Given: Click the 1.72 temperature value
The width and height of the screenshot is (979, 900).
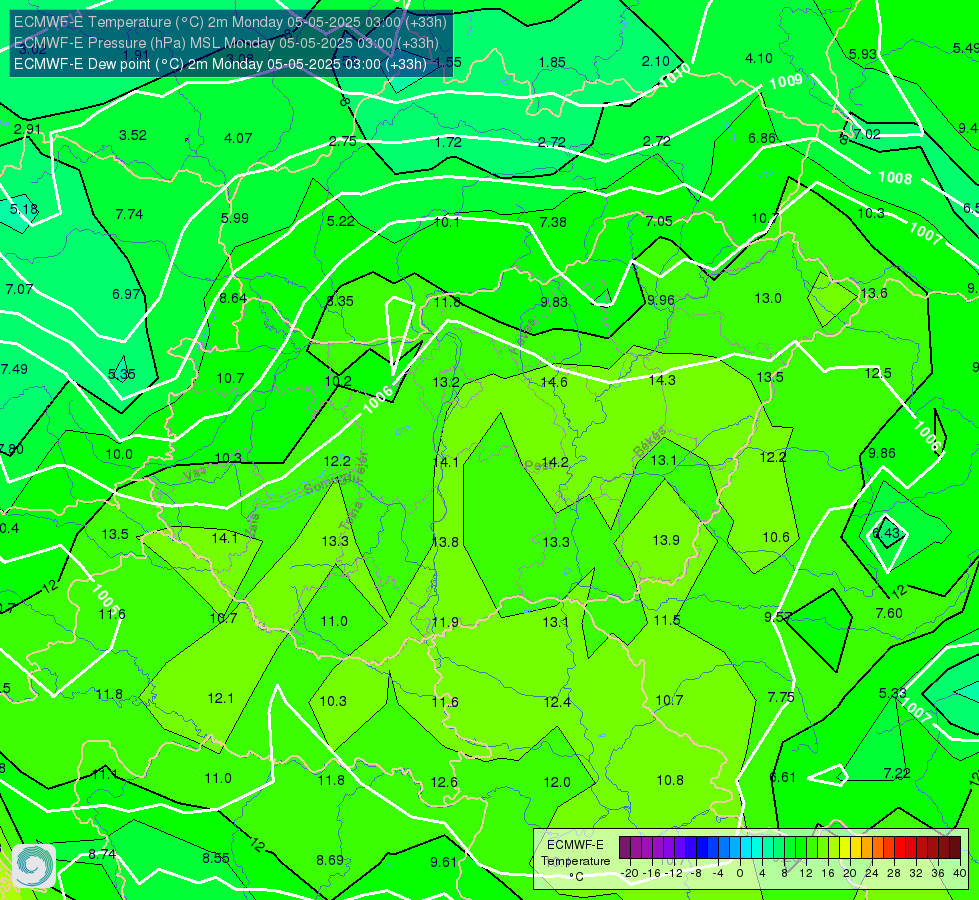Looking at the screenshot, I should 448,142.
